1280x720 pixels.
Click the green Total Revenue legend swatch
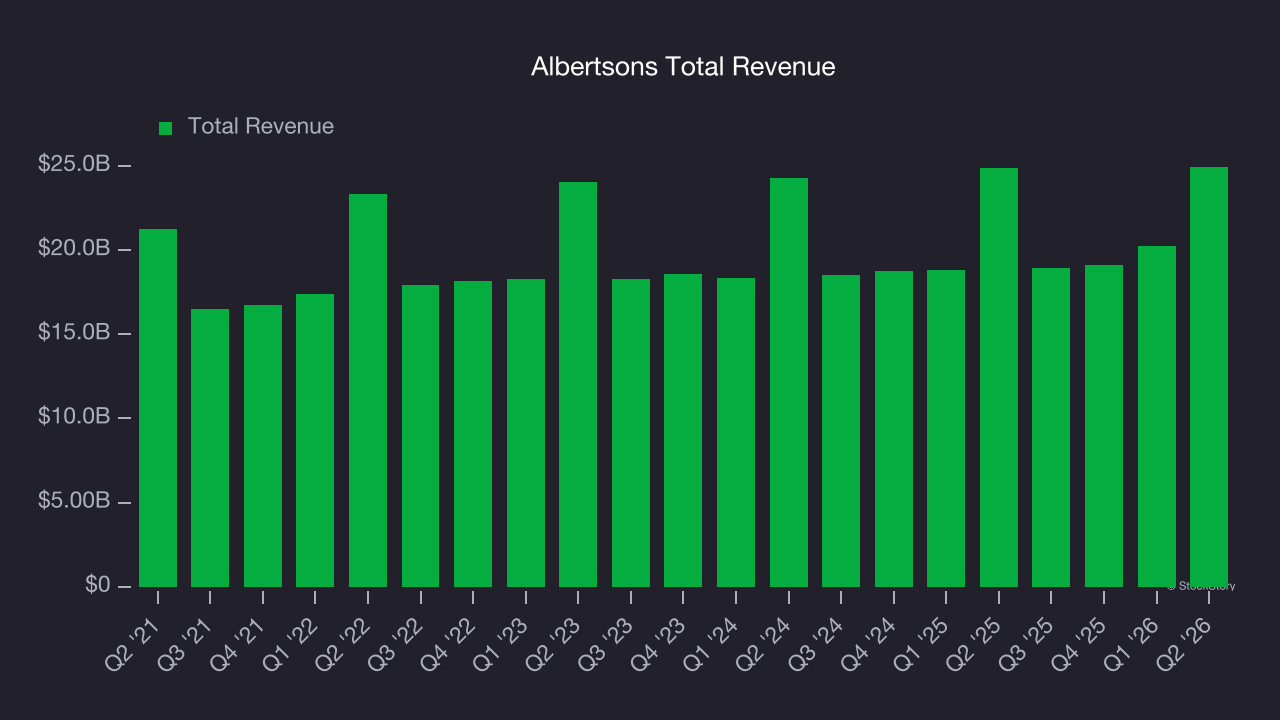click(166, 128)
